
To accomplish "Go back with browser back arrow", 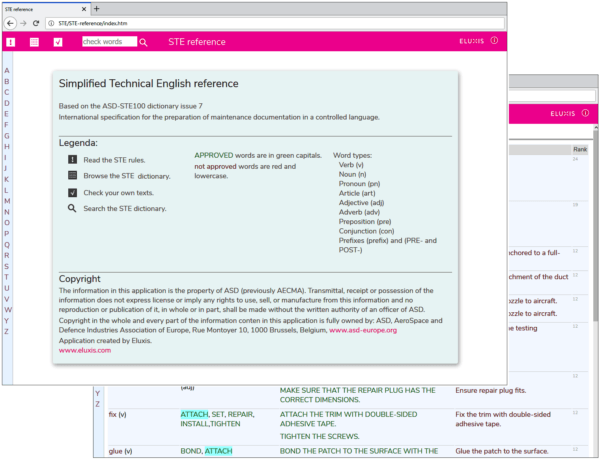I will pos(10,23).
